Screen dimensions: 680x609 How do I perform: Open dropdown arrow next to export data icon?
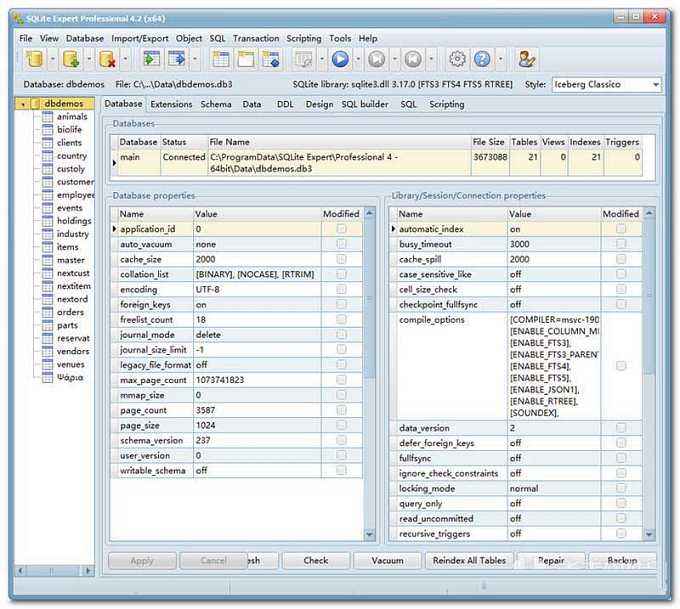tap(195, 59)
